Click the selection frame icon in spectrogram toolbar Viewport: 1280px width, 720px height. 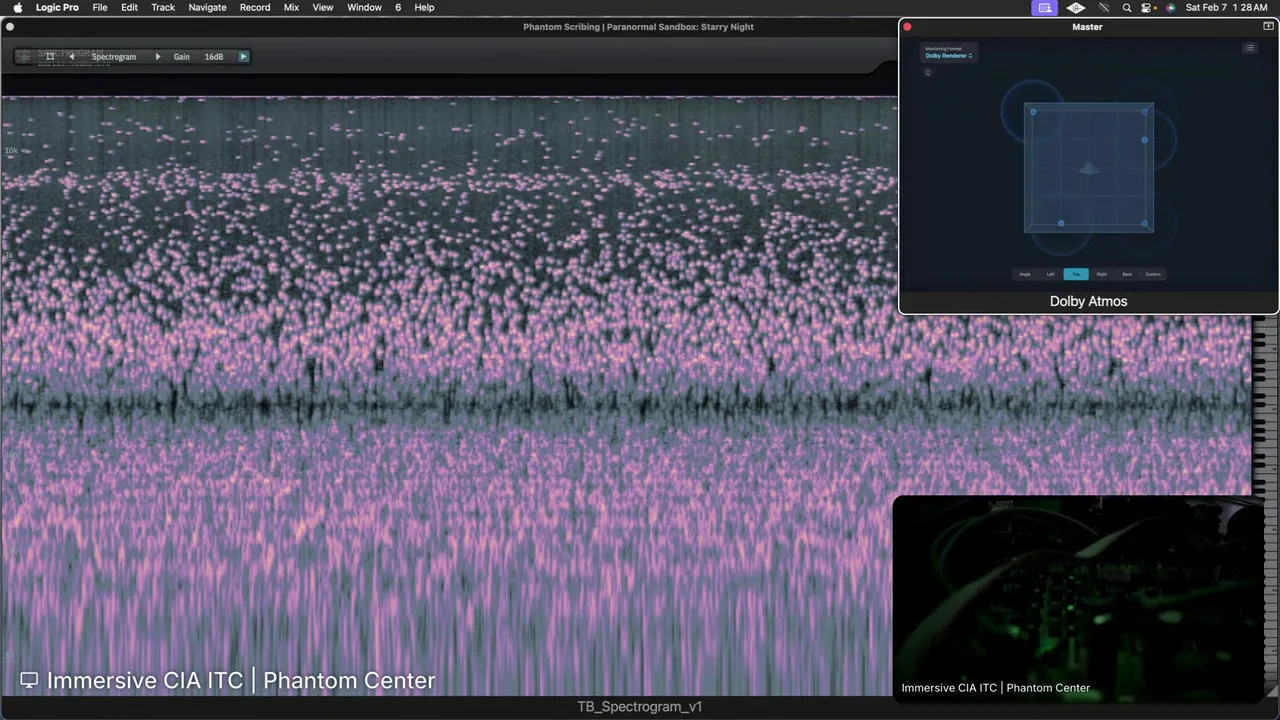point(50,57)
